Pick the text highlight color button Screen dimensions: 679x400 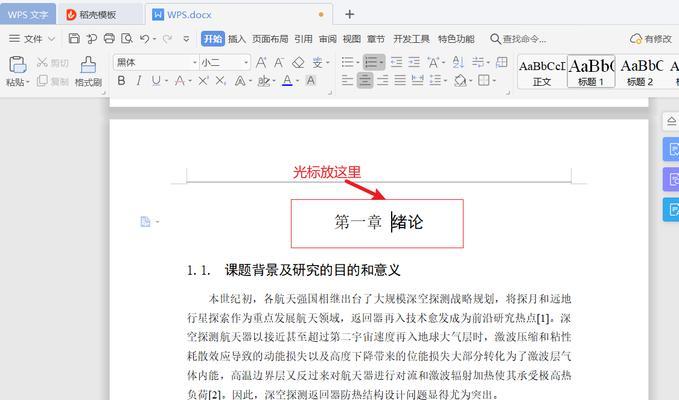click(x=263, y=81)
